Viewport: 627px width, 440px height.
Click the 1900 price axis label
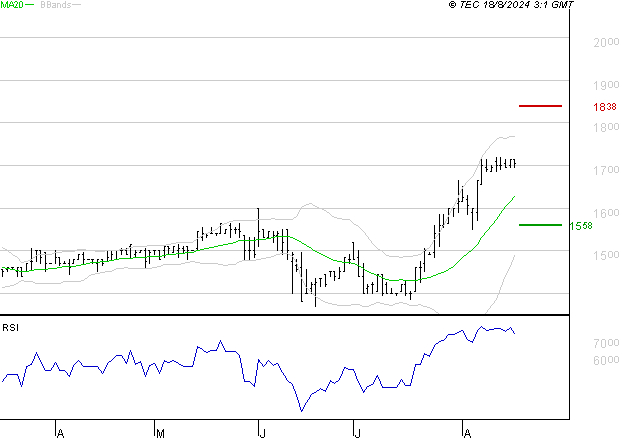[x=606, y=85]
